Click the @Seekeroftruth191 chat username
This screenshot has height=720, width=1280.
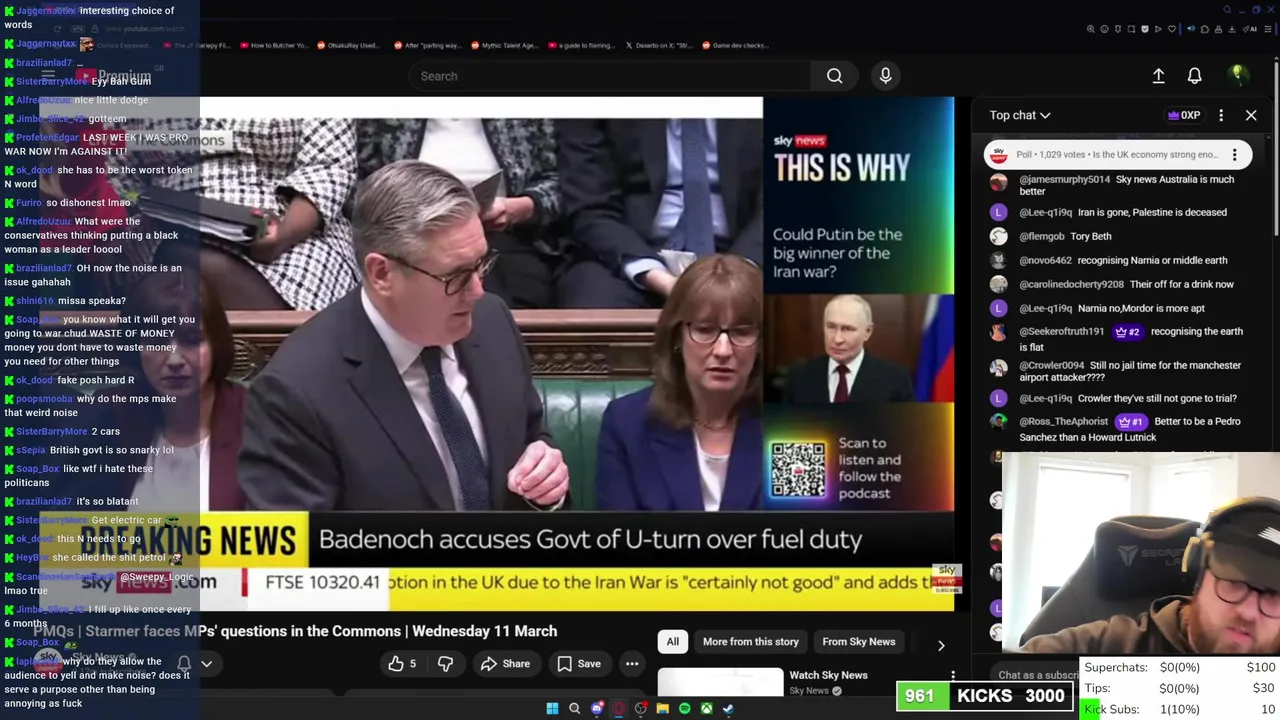[1061, 332]
